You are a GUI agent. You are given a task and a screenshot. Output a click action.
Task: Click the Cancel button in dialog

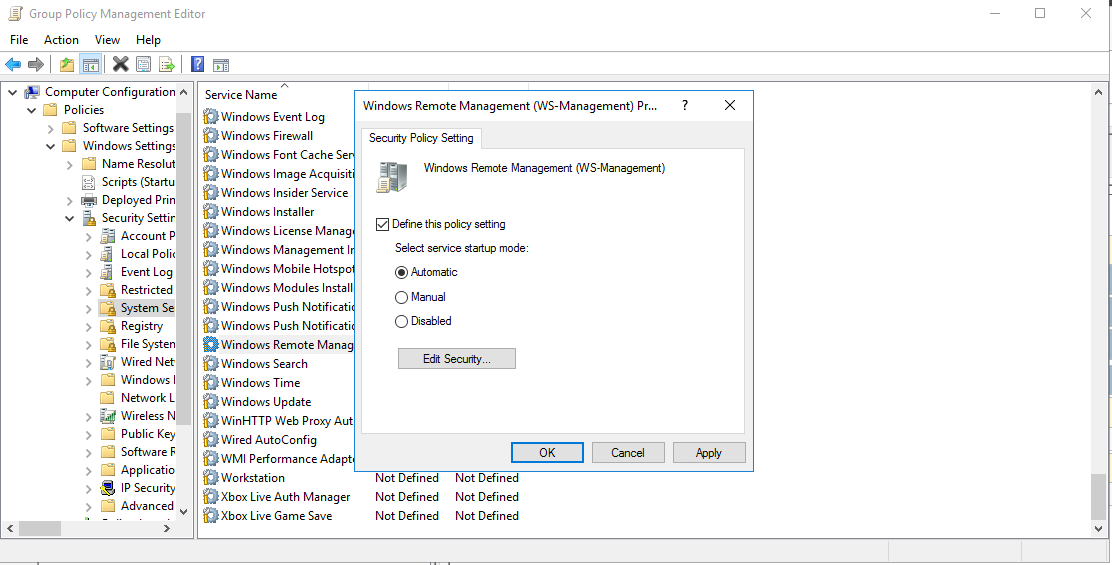[x=628, y=452]
